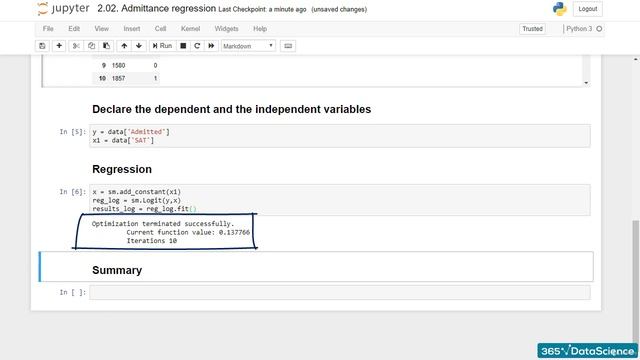Open the command palette keyboard icon
Screen dimensions: 640x360
288,46
